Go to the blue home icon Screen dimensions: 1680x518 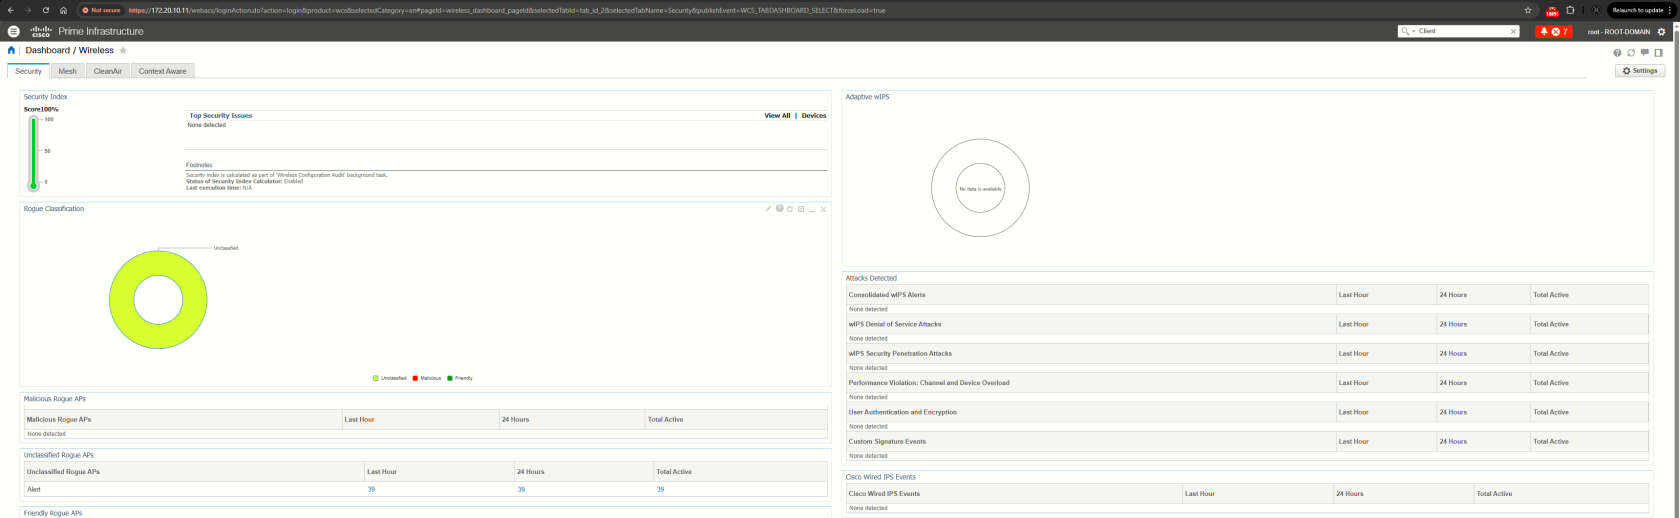coord(12,50)
